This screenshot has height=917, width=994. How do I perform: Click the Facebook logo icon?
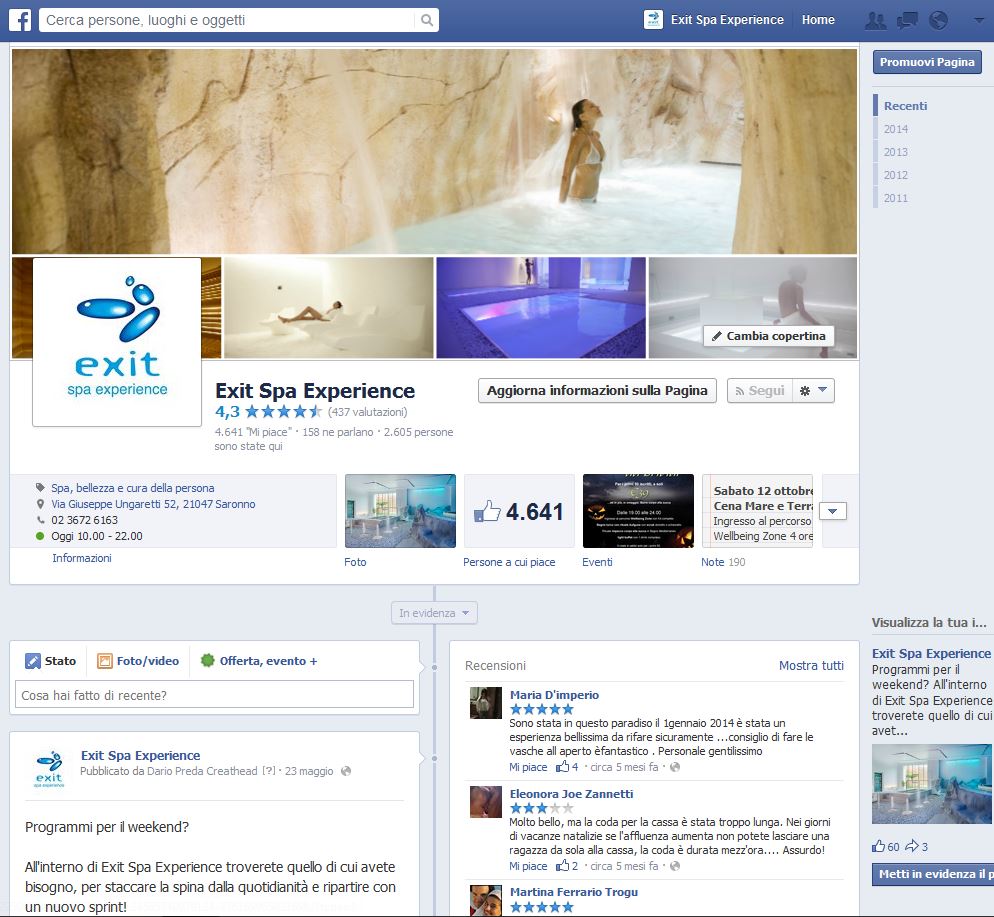coord(19,19)
